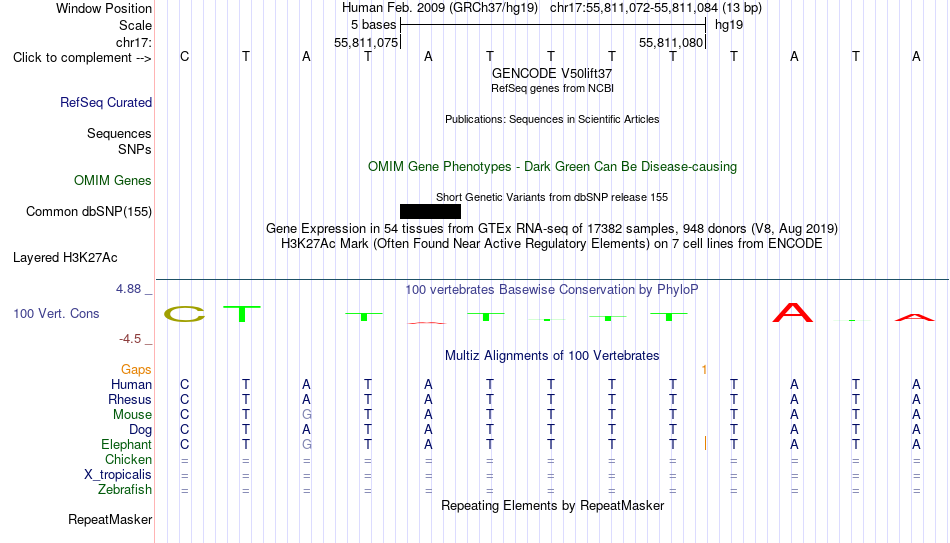Click Multiz Alignments of 100 Vertebrates title
950x543 pixels.
552,356
